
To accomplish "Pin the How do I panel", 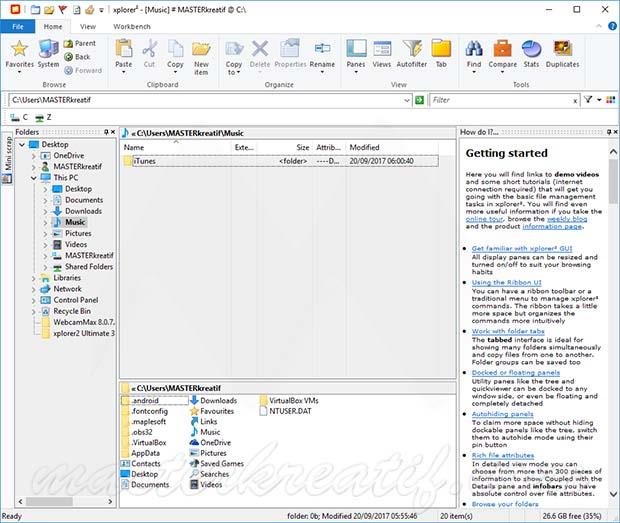I will coord(609,132).
